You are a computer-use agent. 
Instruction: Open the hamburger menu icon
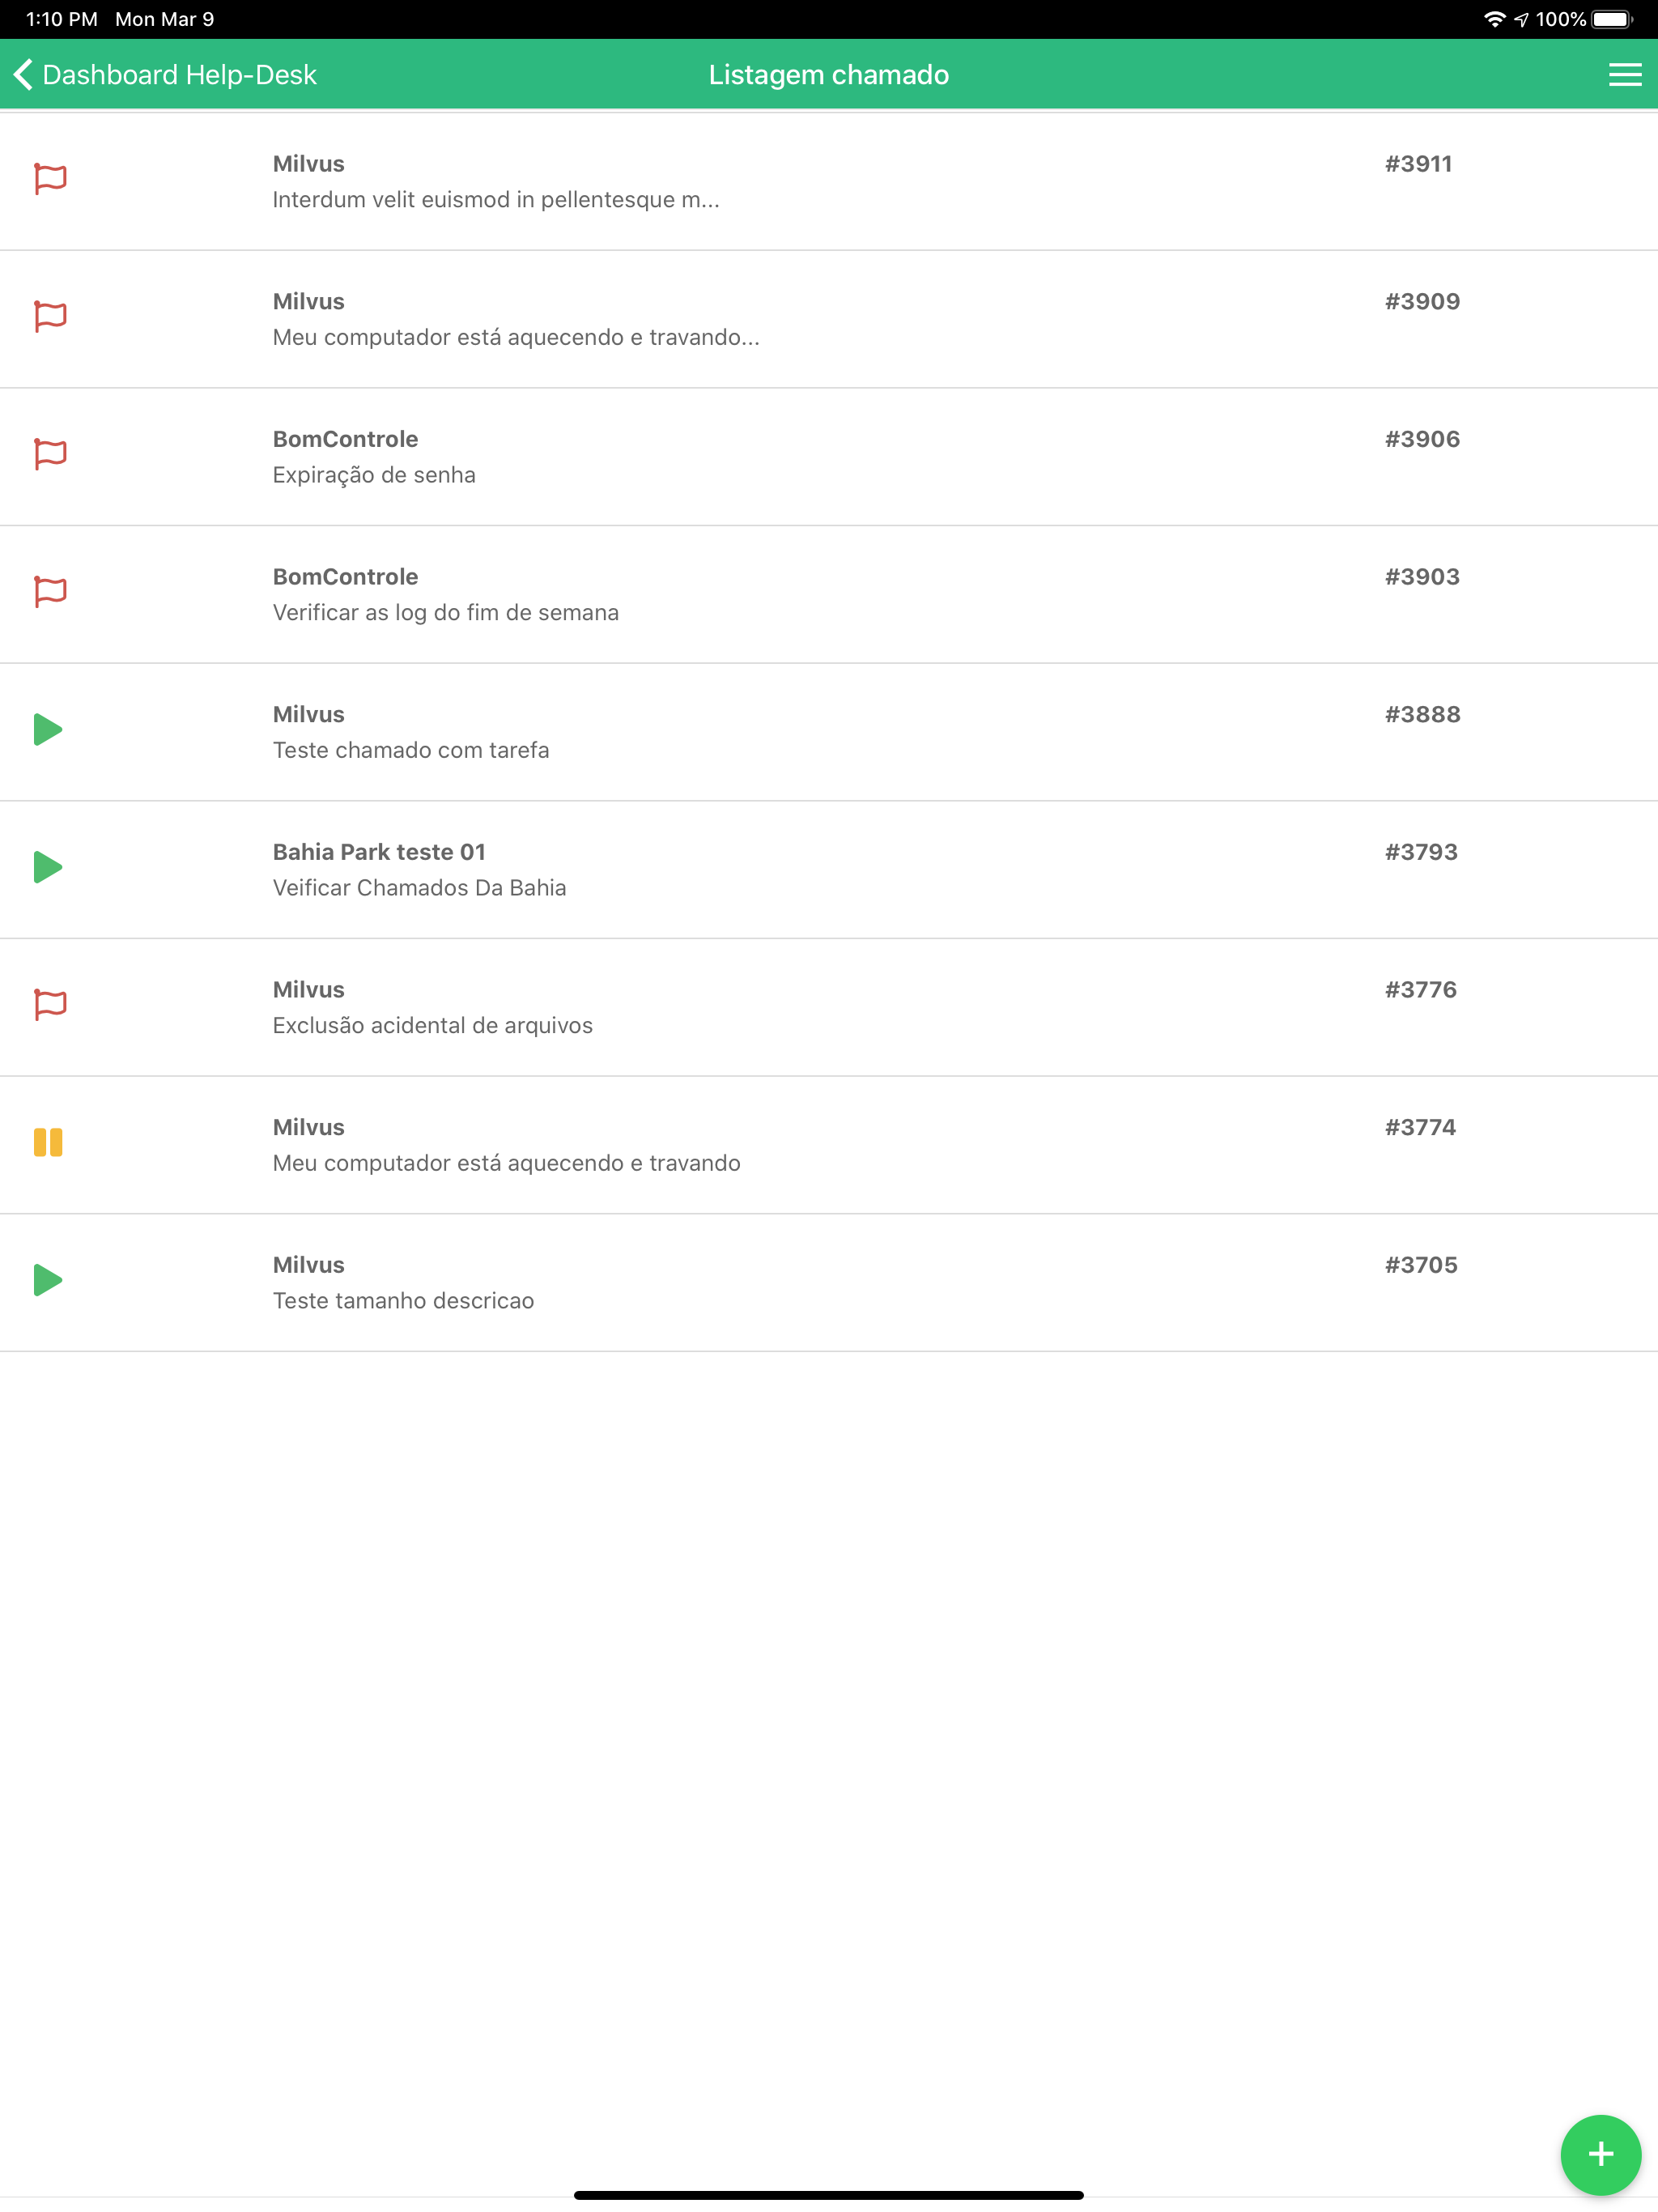(x=1624, y=75)
